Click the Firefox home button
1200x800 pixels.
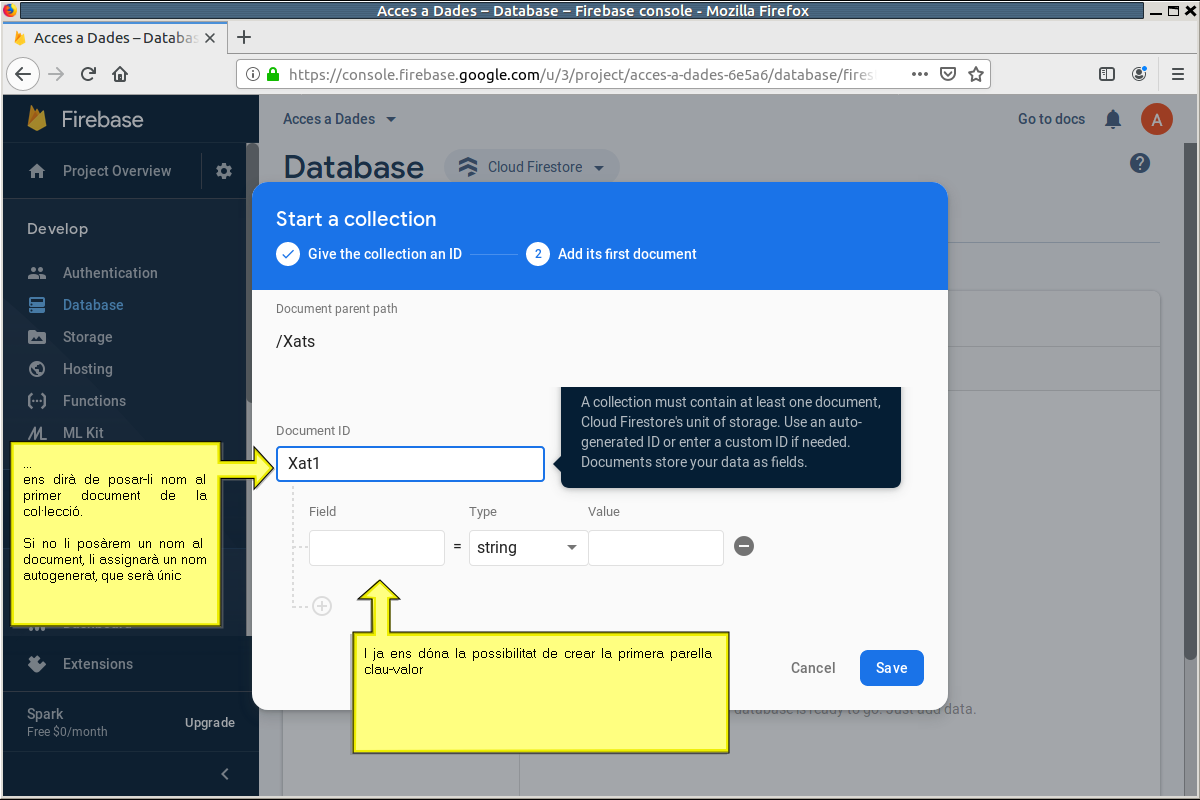point(120,74)
